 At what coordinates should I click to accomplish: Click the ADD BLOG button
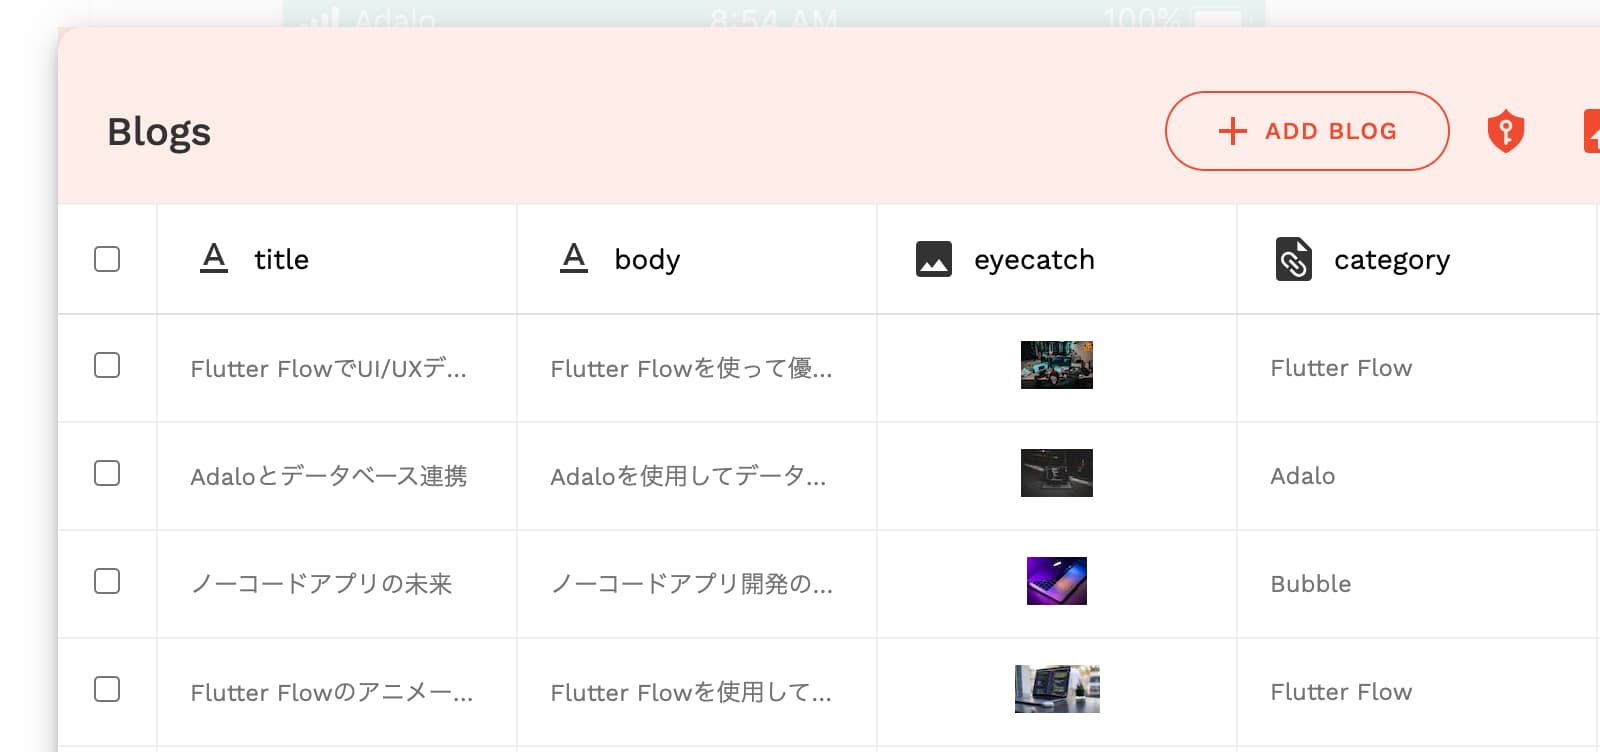[x=1307, y=131]
